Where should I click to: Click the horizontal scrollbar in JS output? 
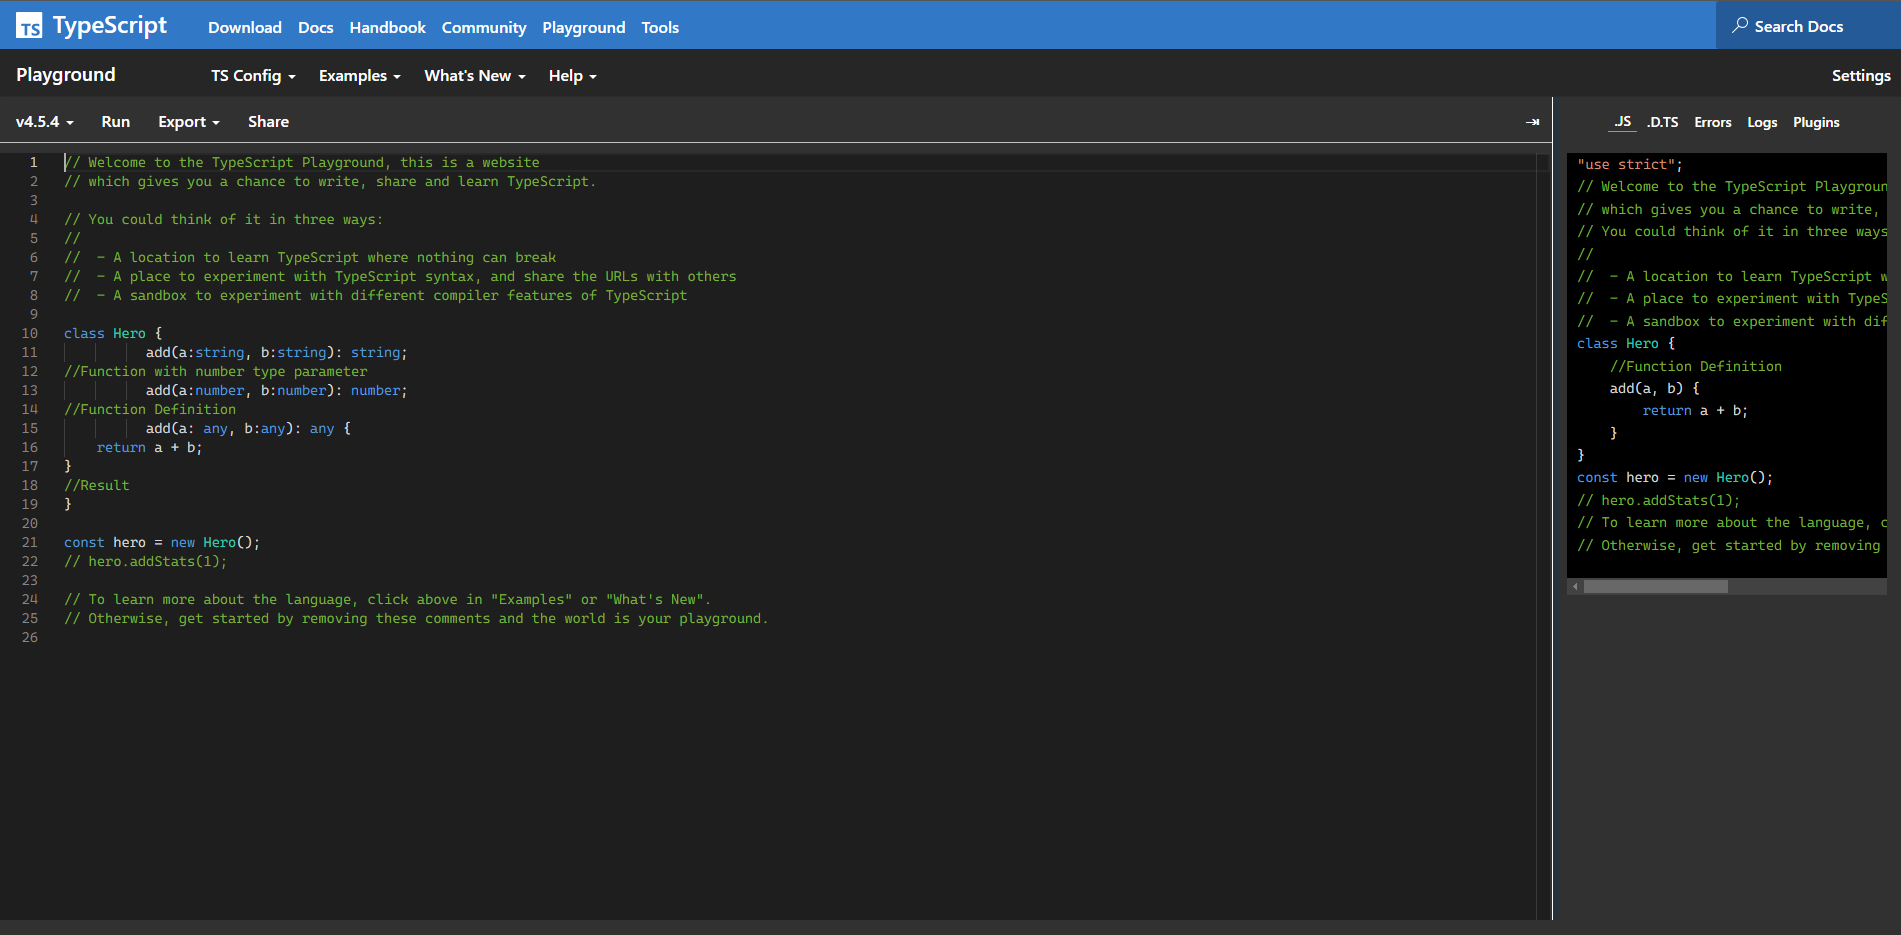pyautogui.click(x=1656, y=587)
